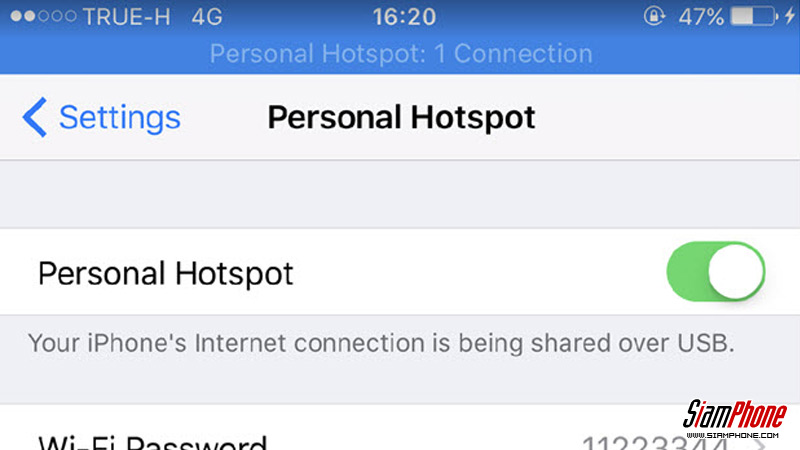Tap the Personal Hotspot: 1 Connection banner
Viewport: 800px width, 450px height.
click(x=401, y=54)
